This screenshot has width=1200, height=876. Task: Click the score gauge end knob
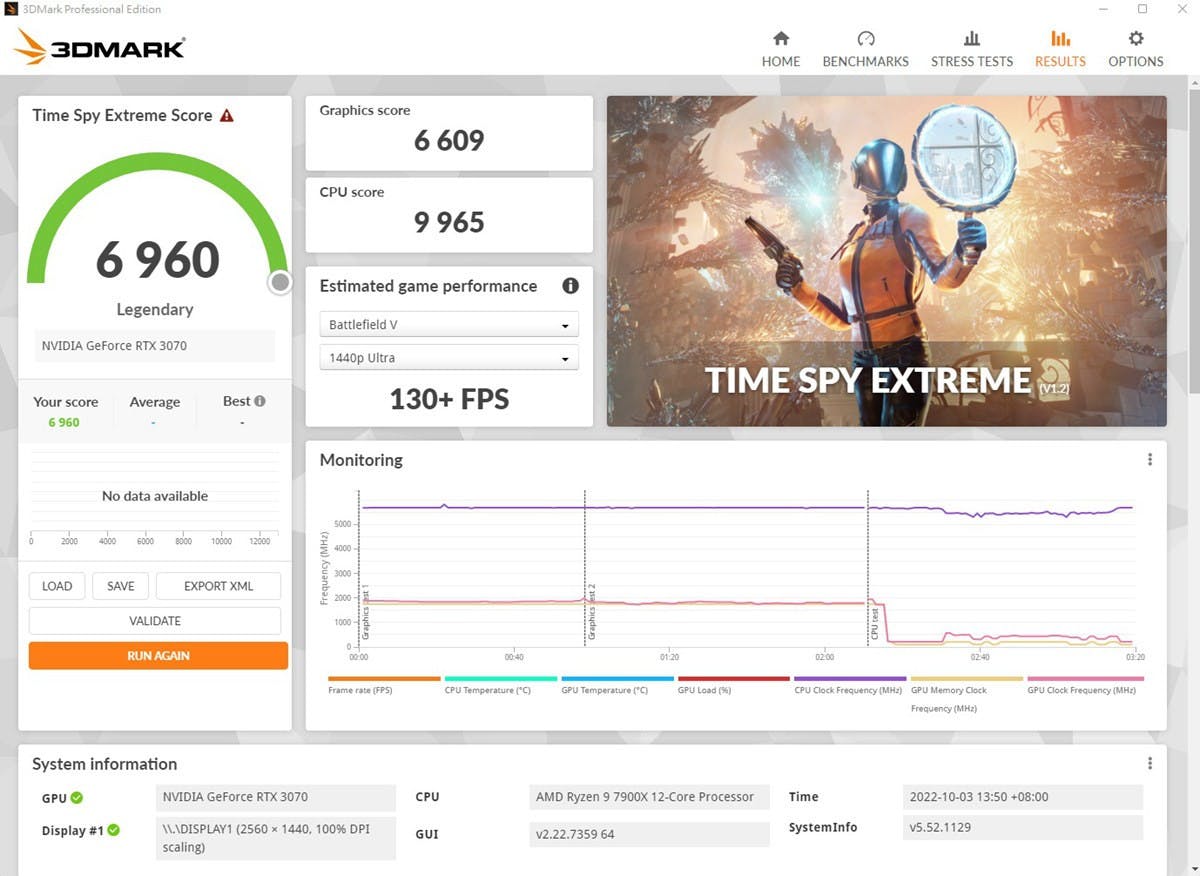coord(280,283)
